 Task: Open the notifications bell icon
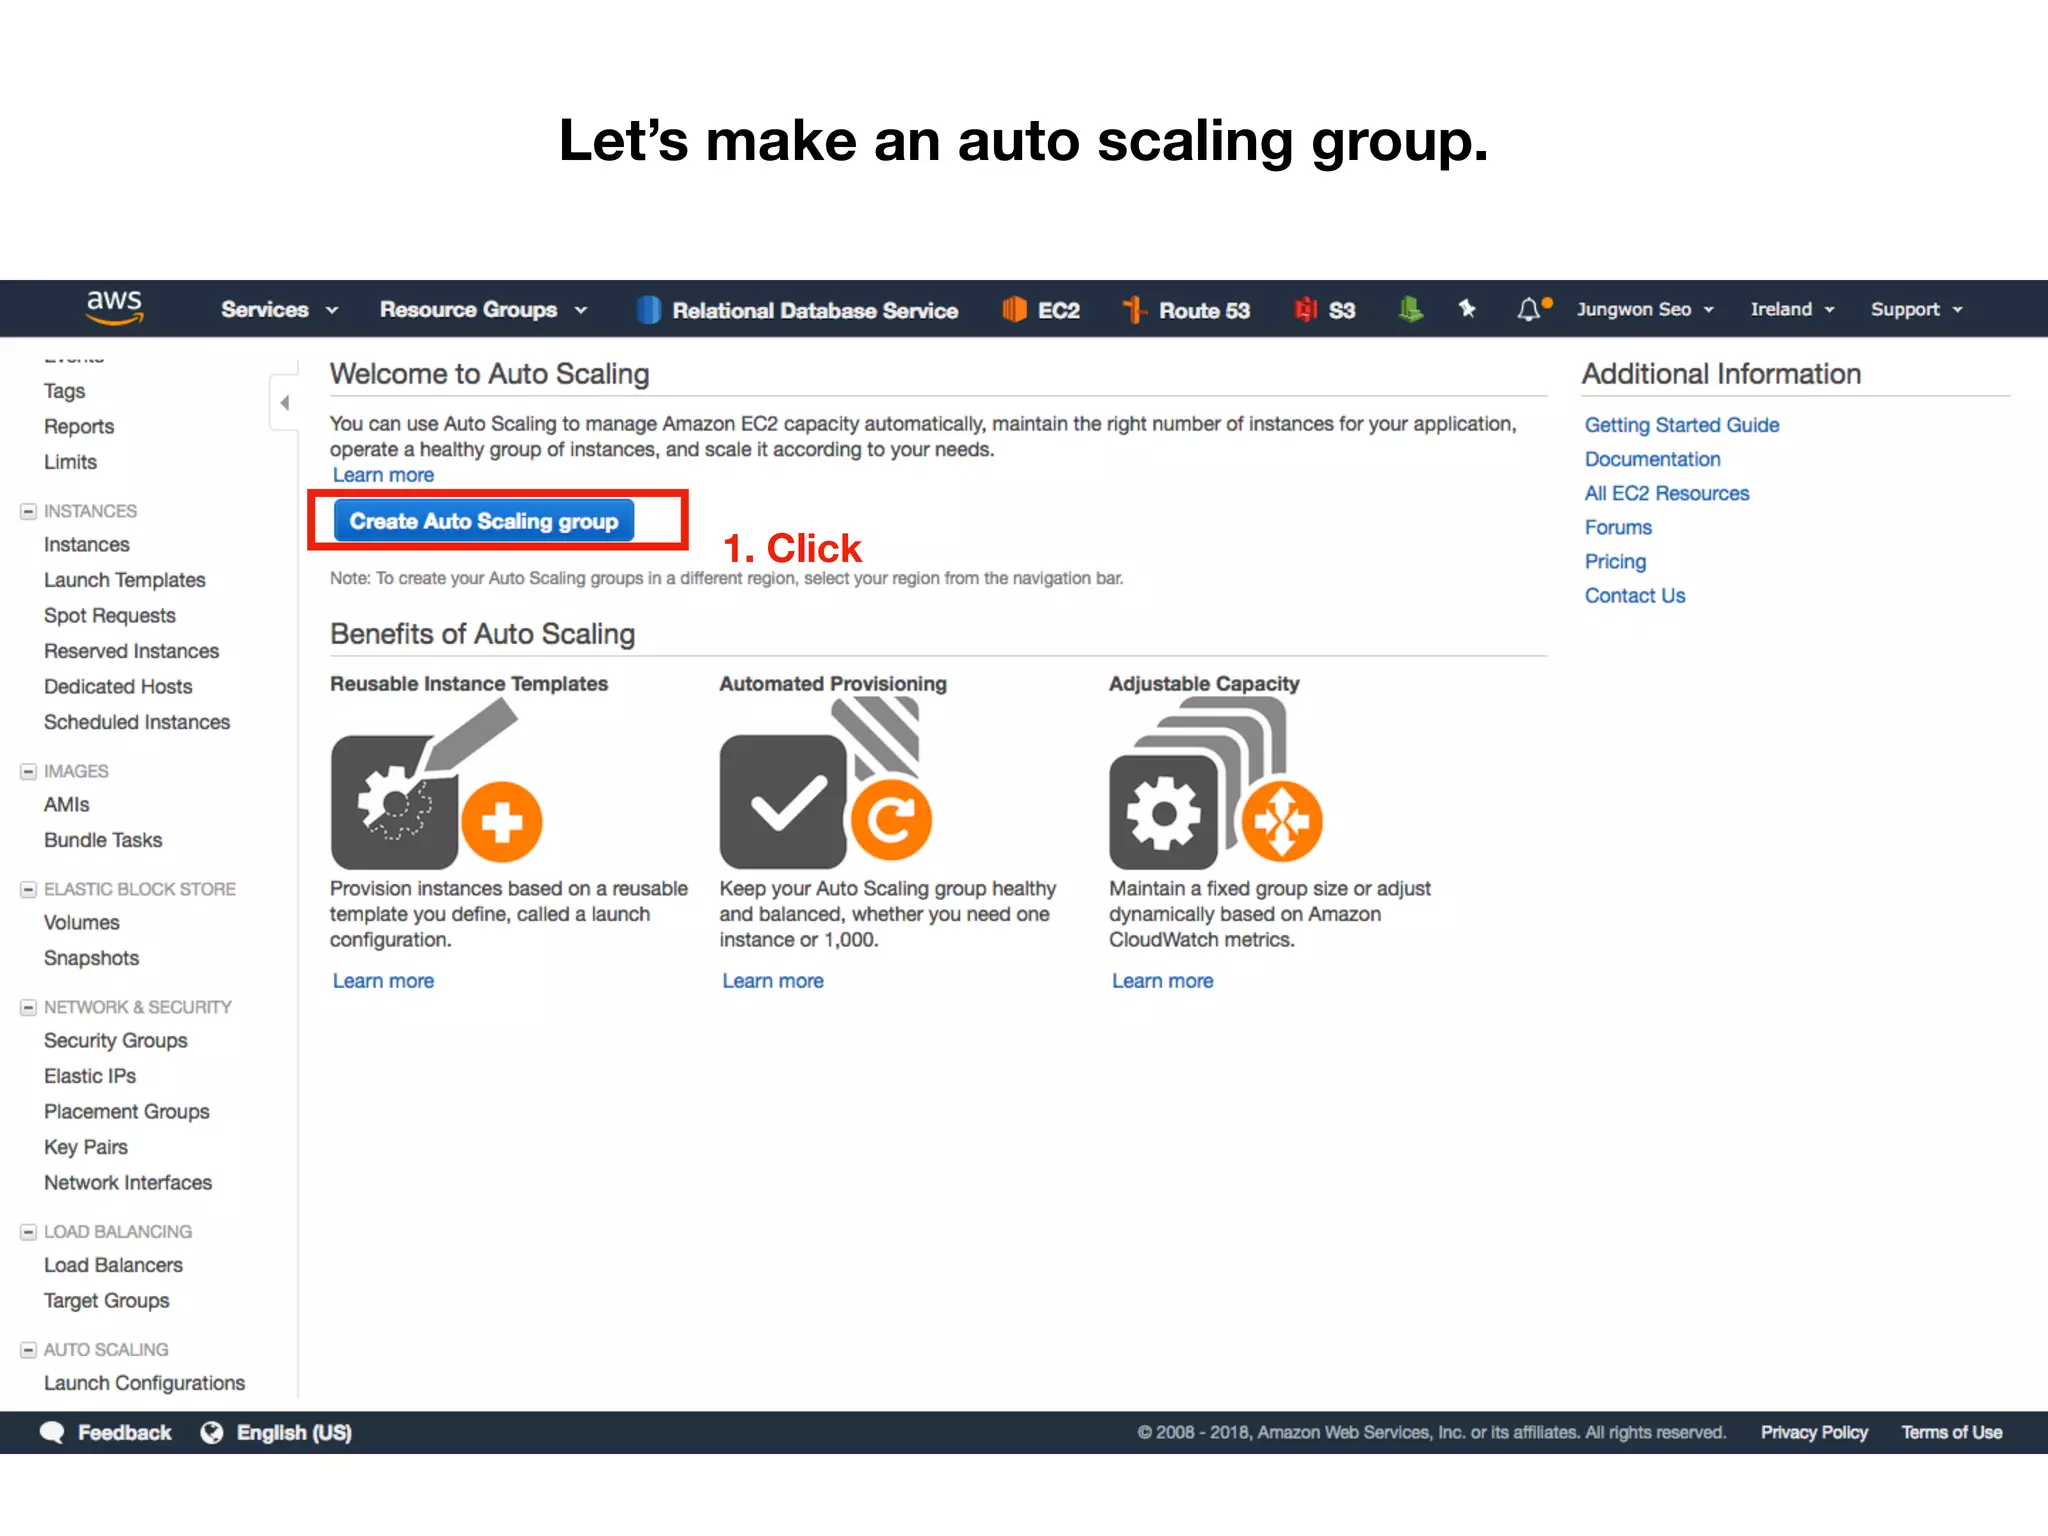[1529, 310]
